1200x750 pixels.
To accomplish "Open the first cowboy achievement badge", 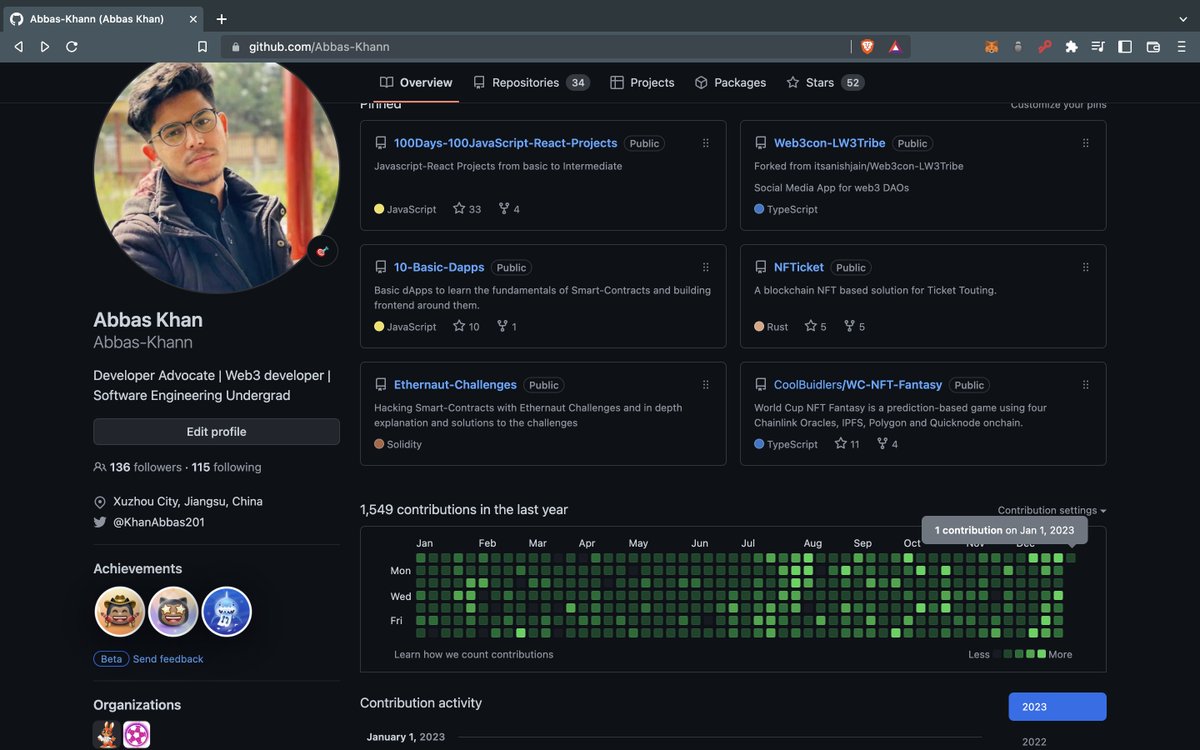I will click(120, 612).
